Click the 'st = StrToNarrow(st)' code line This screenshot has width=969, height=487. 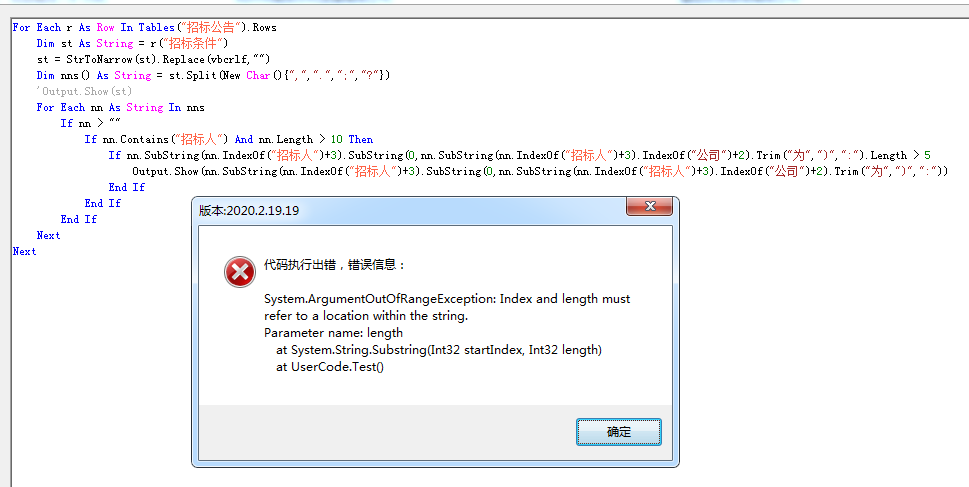pos(153,59)
